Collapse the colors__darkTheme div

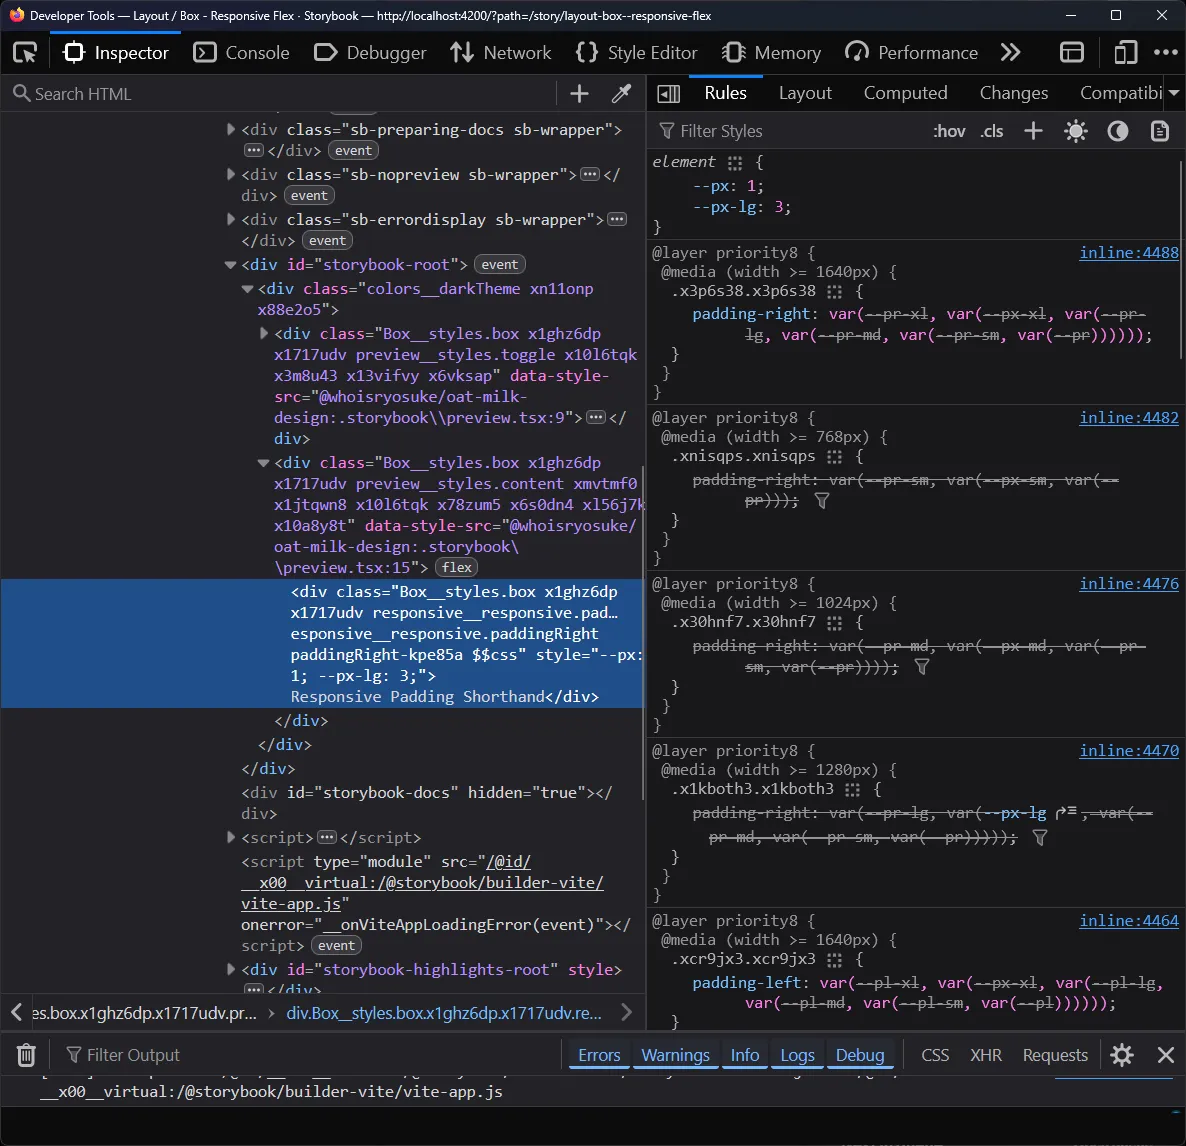tap(246, 288)
